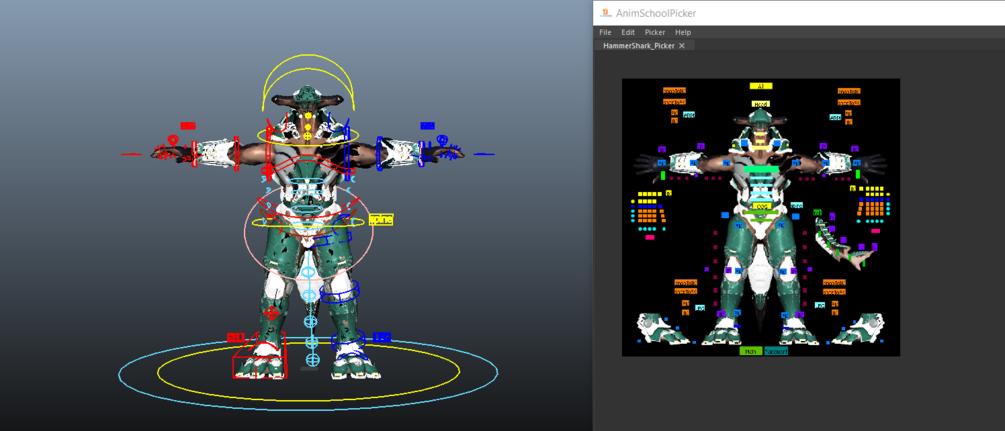
Task: Click the cyan spine label button in picker
Action: pyautogui.click(x=797, y=205)
